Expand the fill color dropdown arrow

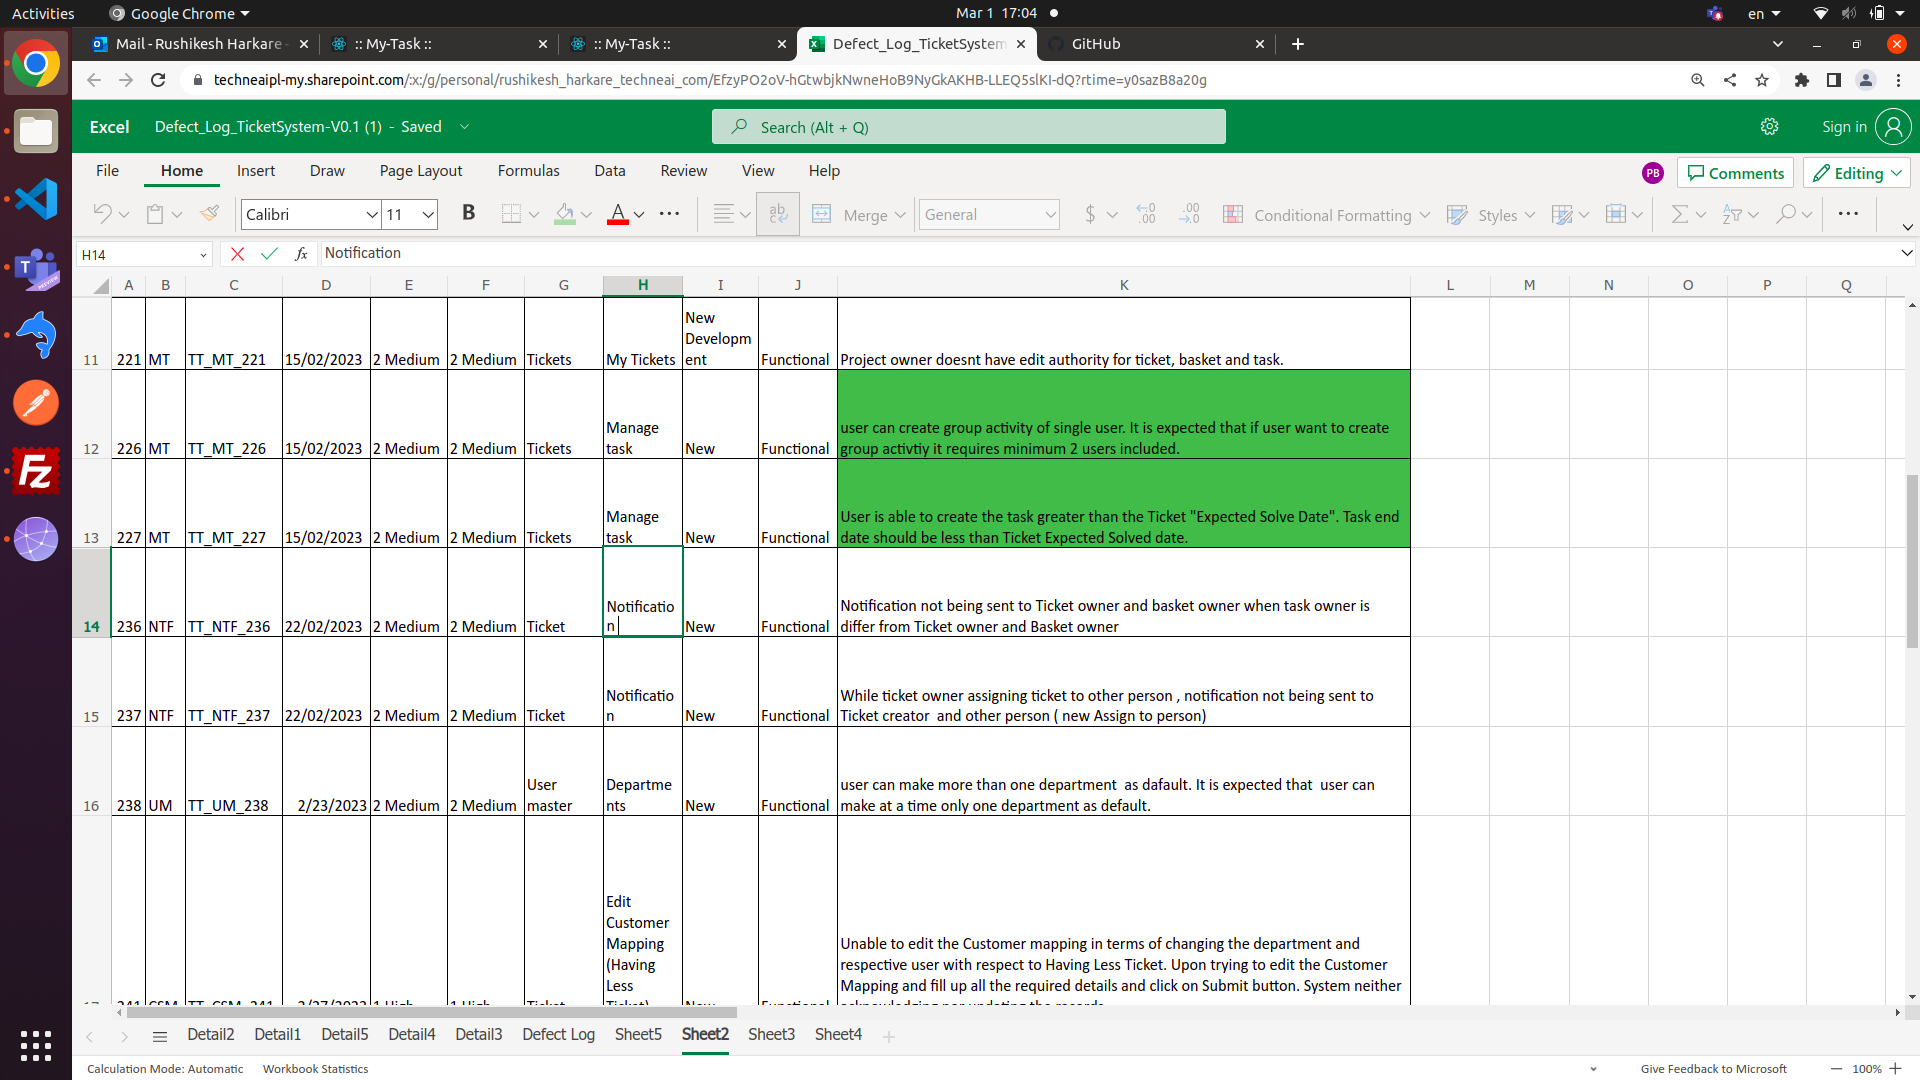pyautogui.click(x=586, y=214)
